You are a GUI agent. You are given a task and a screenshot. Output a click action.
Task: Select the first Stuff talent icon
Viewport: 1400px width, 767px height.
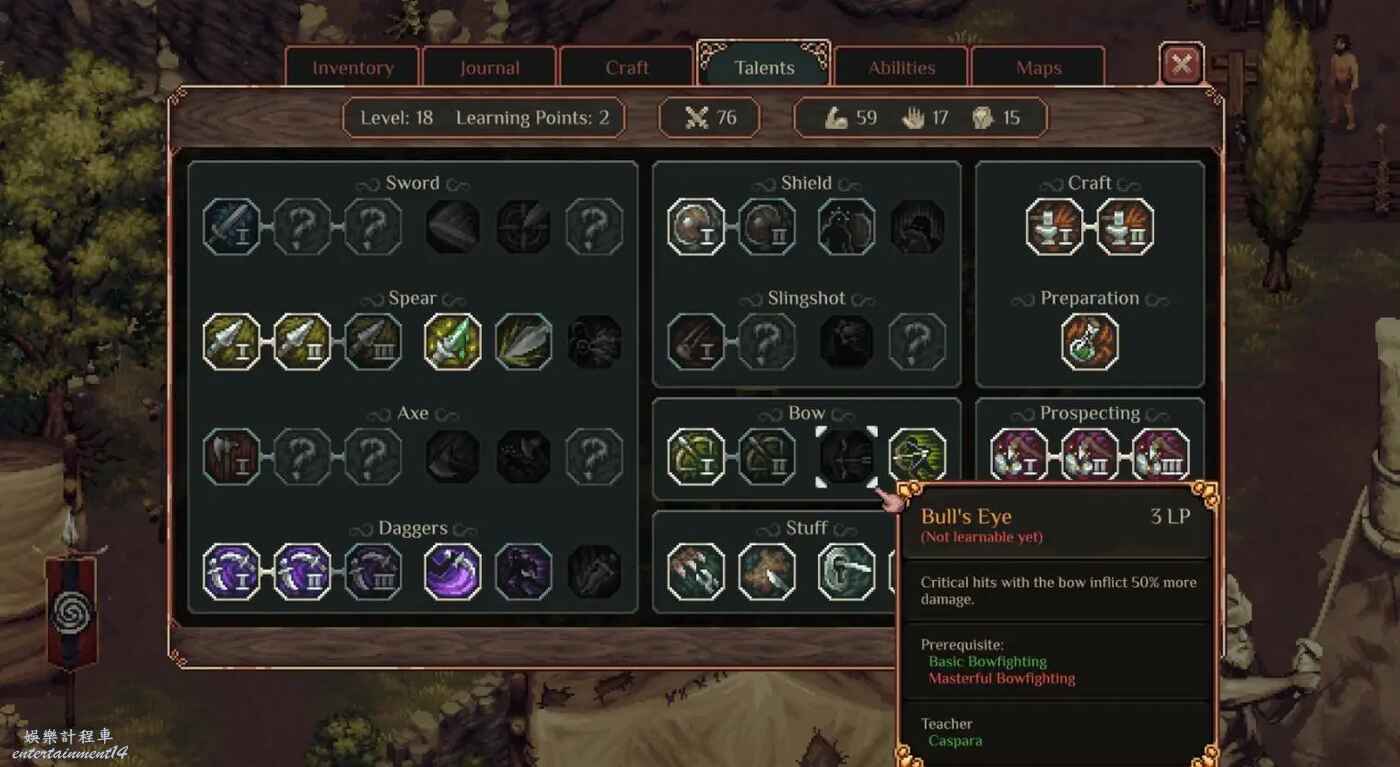(x=696, y=572)
